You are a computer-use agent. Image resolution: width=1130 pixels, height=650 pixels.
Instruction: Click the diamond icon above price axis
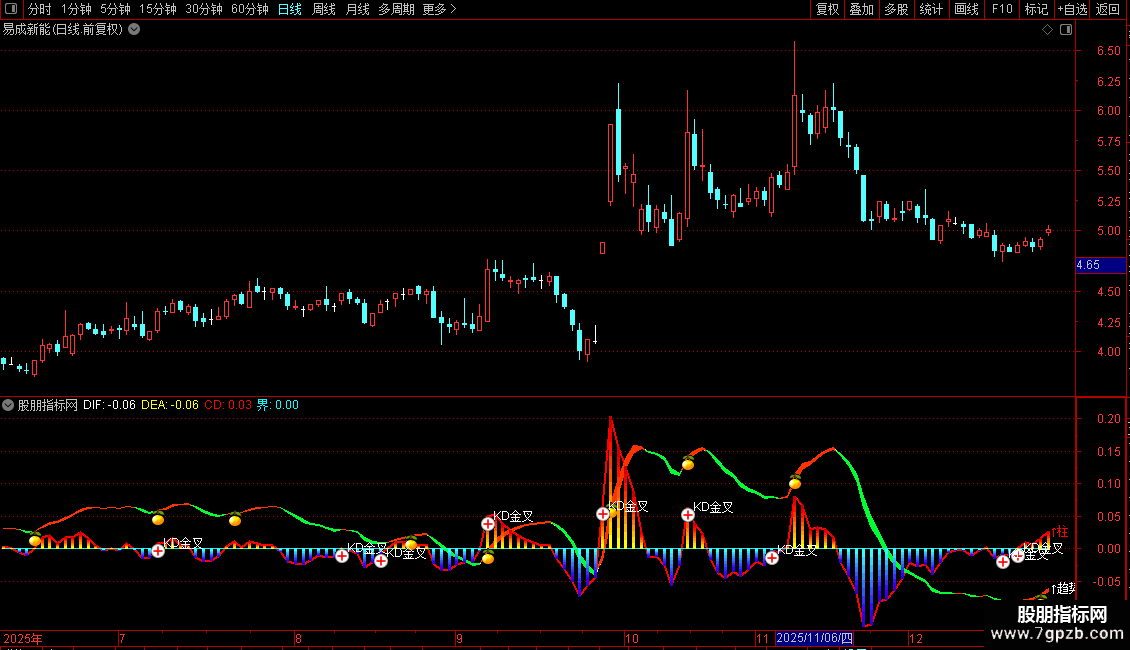tap(1047, 30)
